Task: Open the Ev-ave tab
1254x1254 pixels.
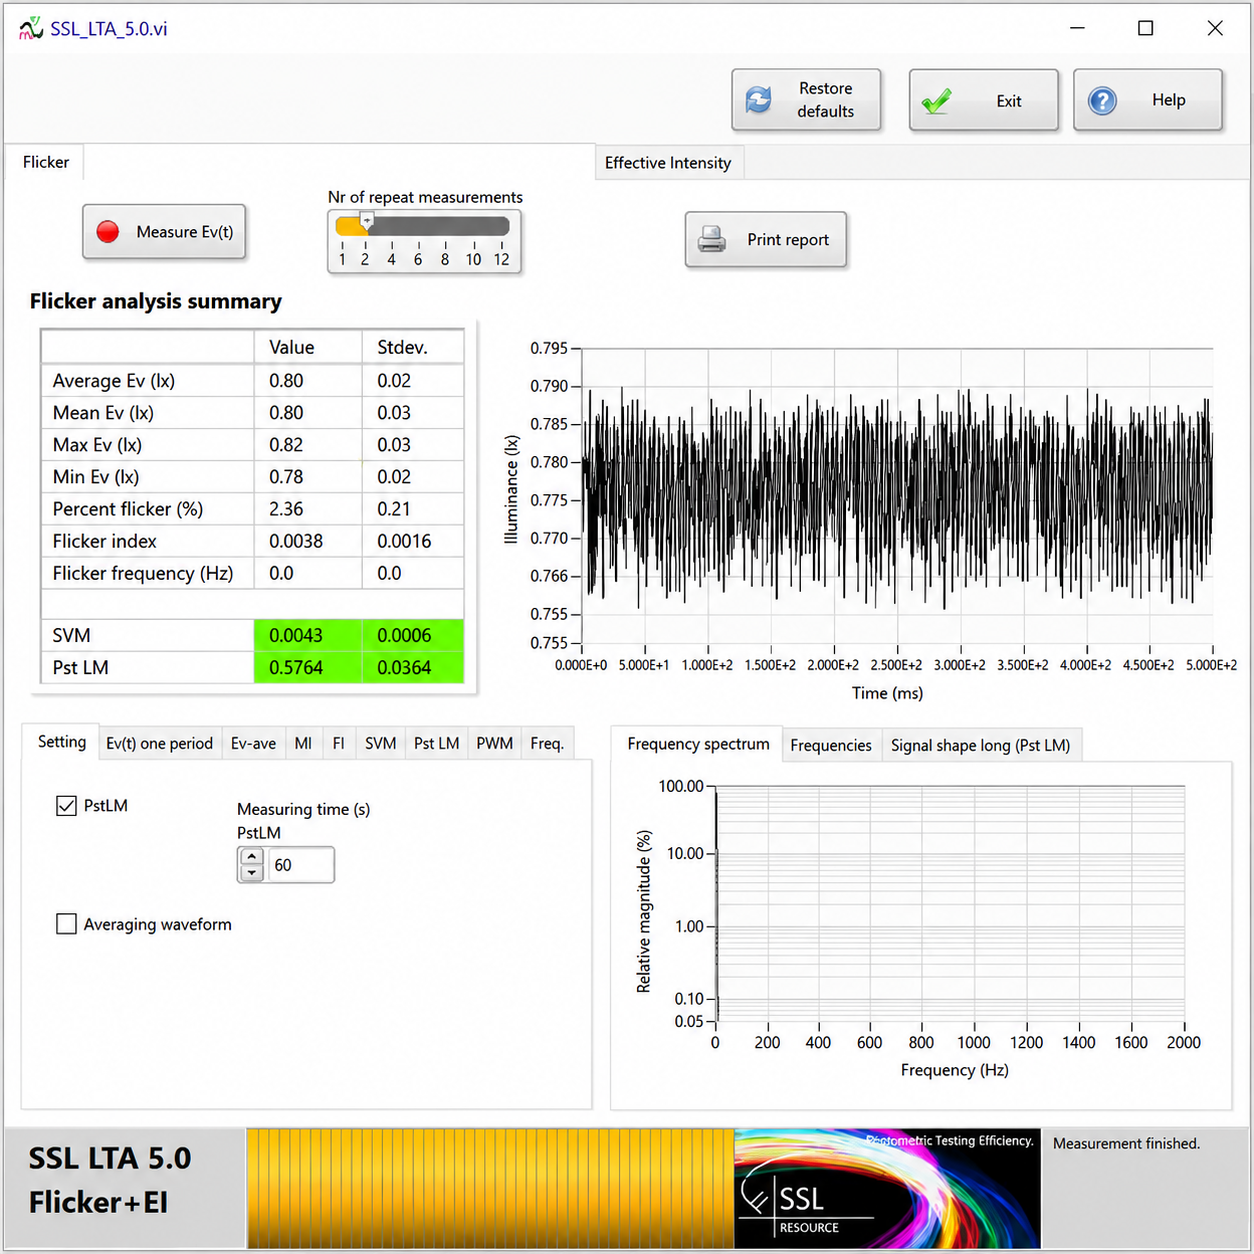Action: (253, 743)
